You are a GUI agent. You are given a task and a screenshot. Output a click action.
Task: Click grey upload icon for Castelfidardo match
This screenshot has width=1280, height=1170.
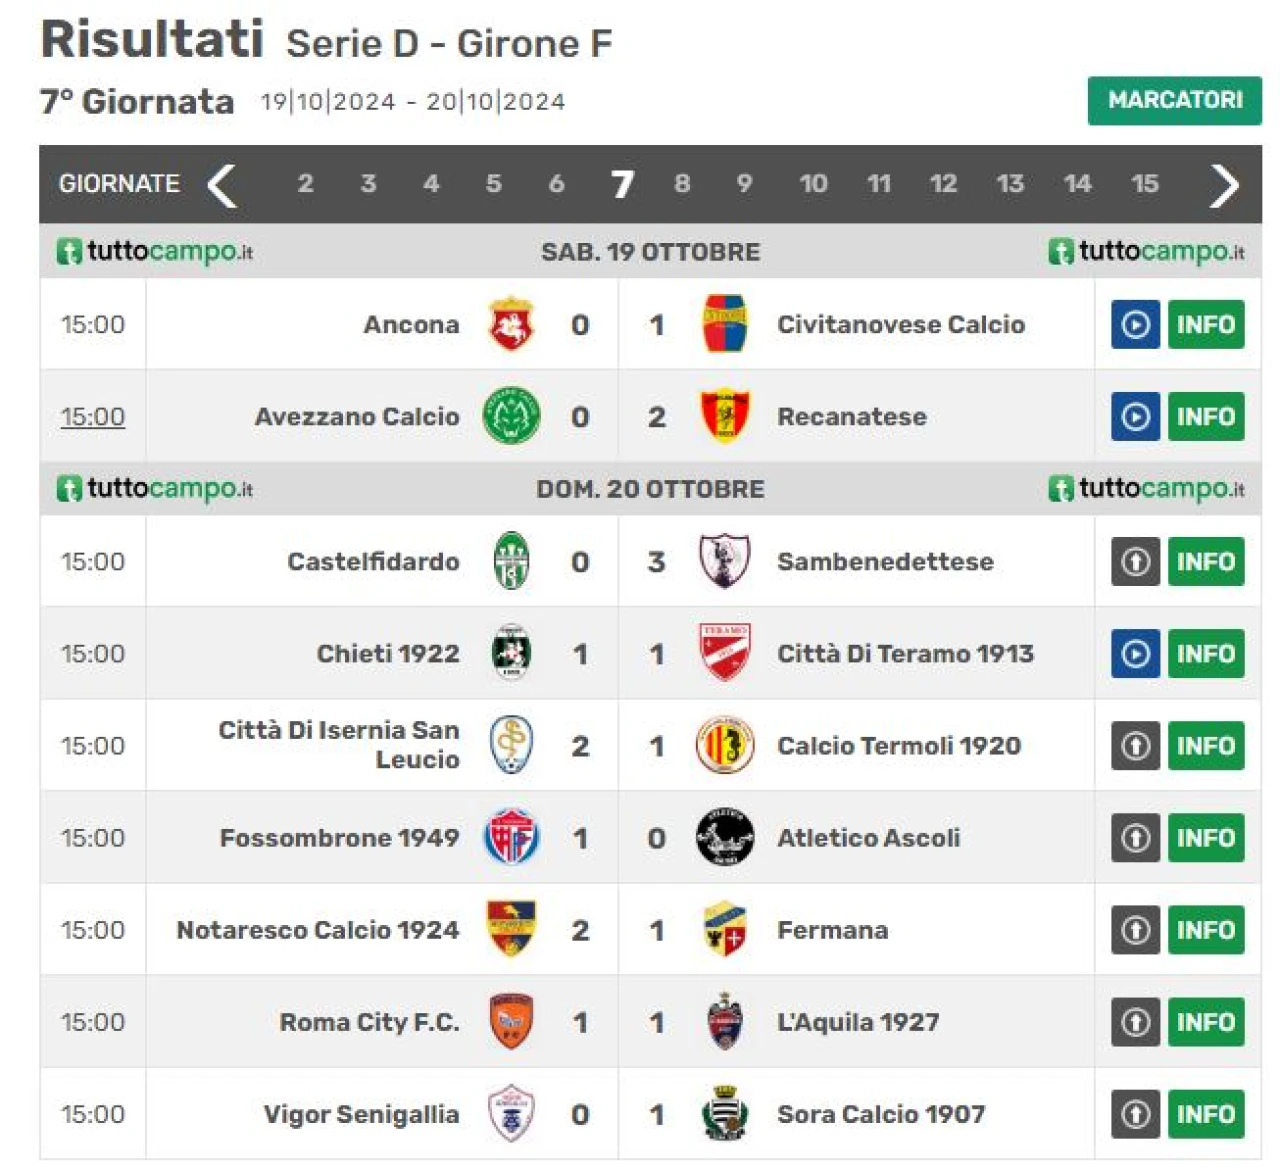(x=1135, y=561)
